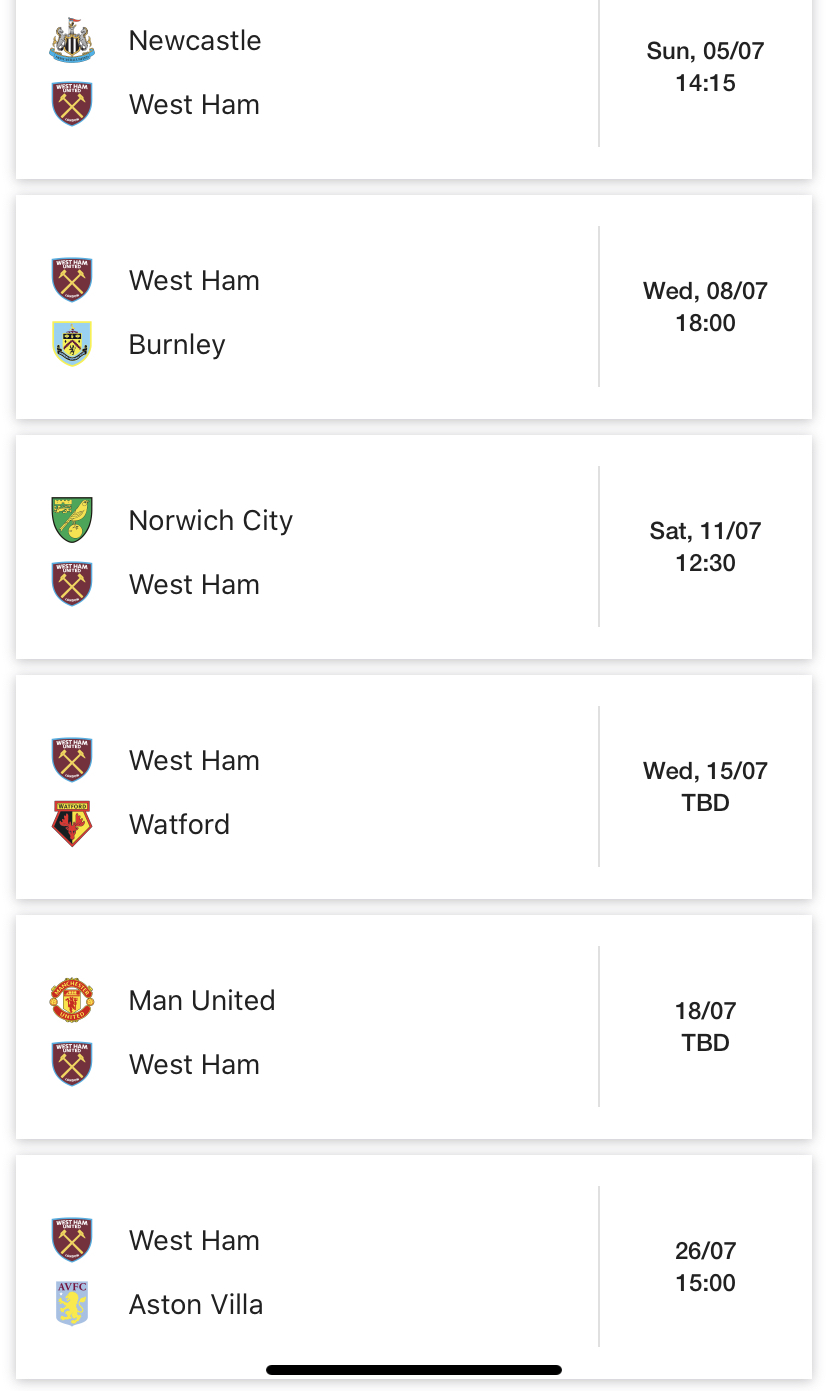Select the Watford team name
Screen dimensions: 828x1391
pyautogui.click(x=179, y=825)
